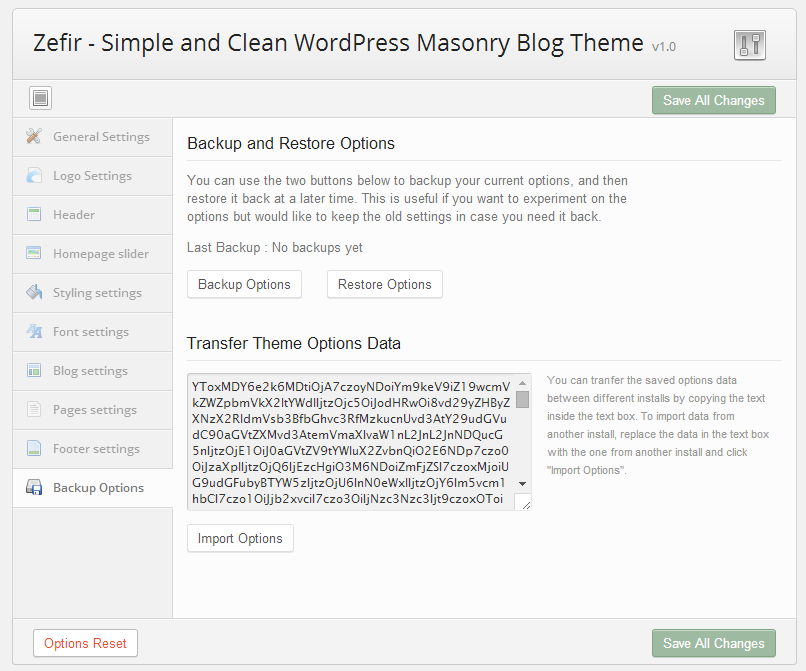Click the General Settings wrench icon
Screen dimensions: 806x671
[34, 137]
